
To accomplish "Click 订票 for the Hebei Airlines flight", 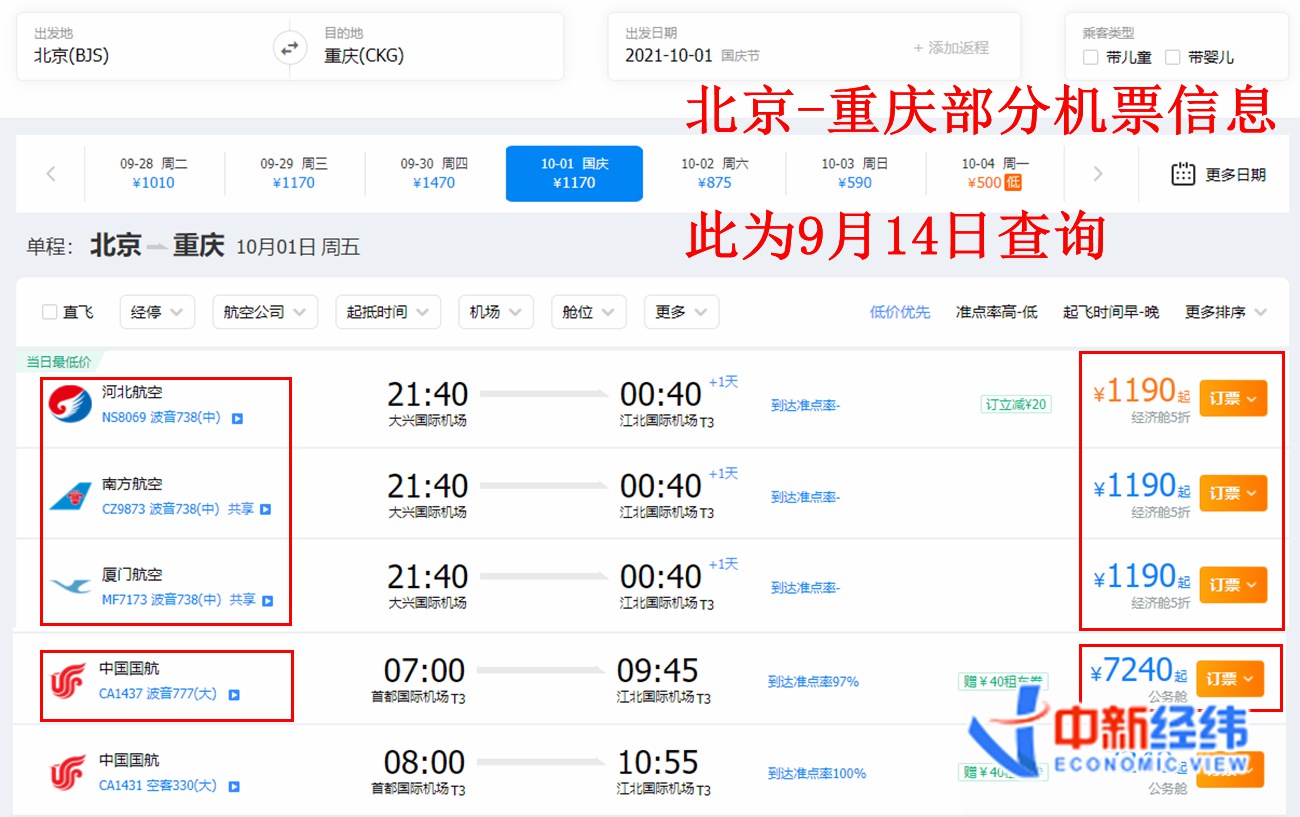I will click(x=1232, y=398).
